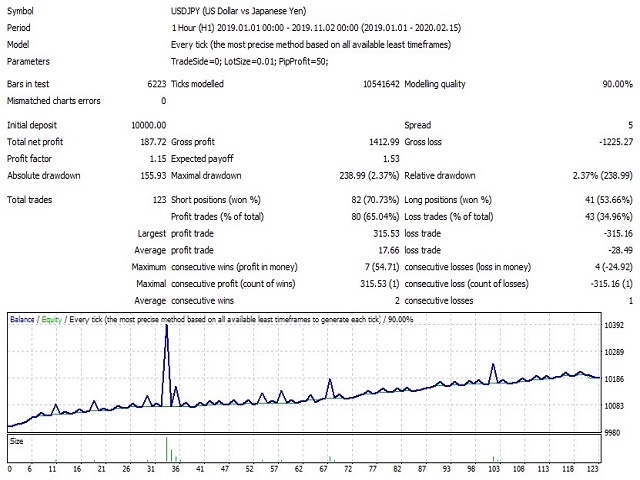This screenshot has height=480, width=640.
Task: Click the Balance legend label in chart
Action: click(x=22, y=319)
